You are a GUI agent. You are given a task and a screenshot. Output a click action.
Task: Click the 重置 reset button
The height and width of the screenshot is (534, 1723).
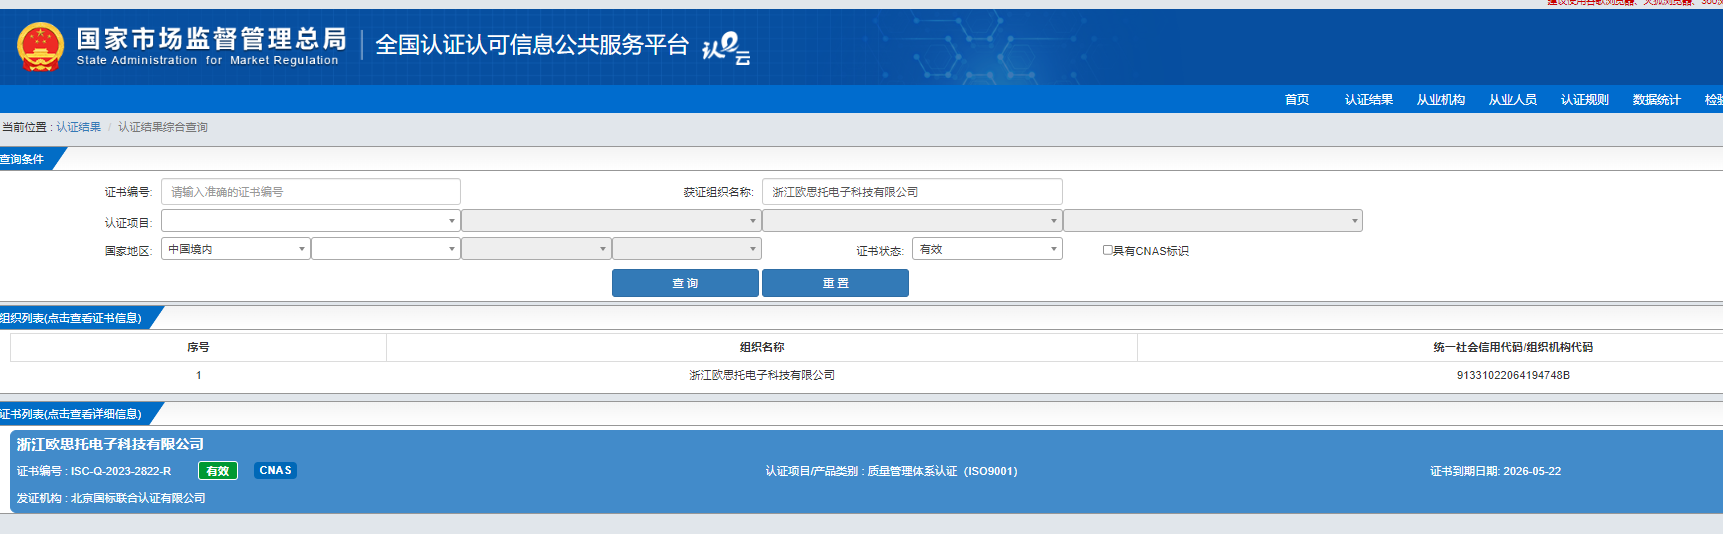835,283
